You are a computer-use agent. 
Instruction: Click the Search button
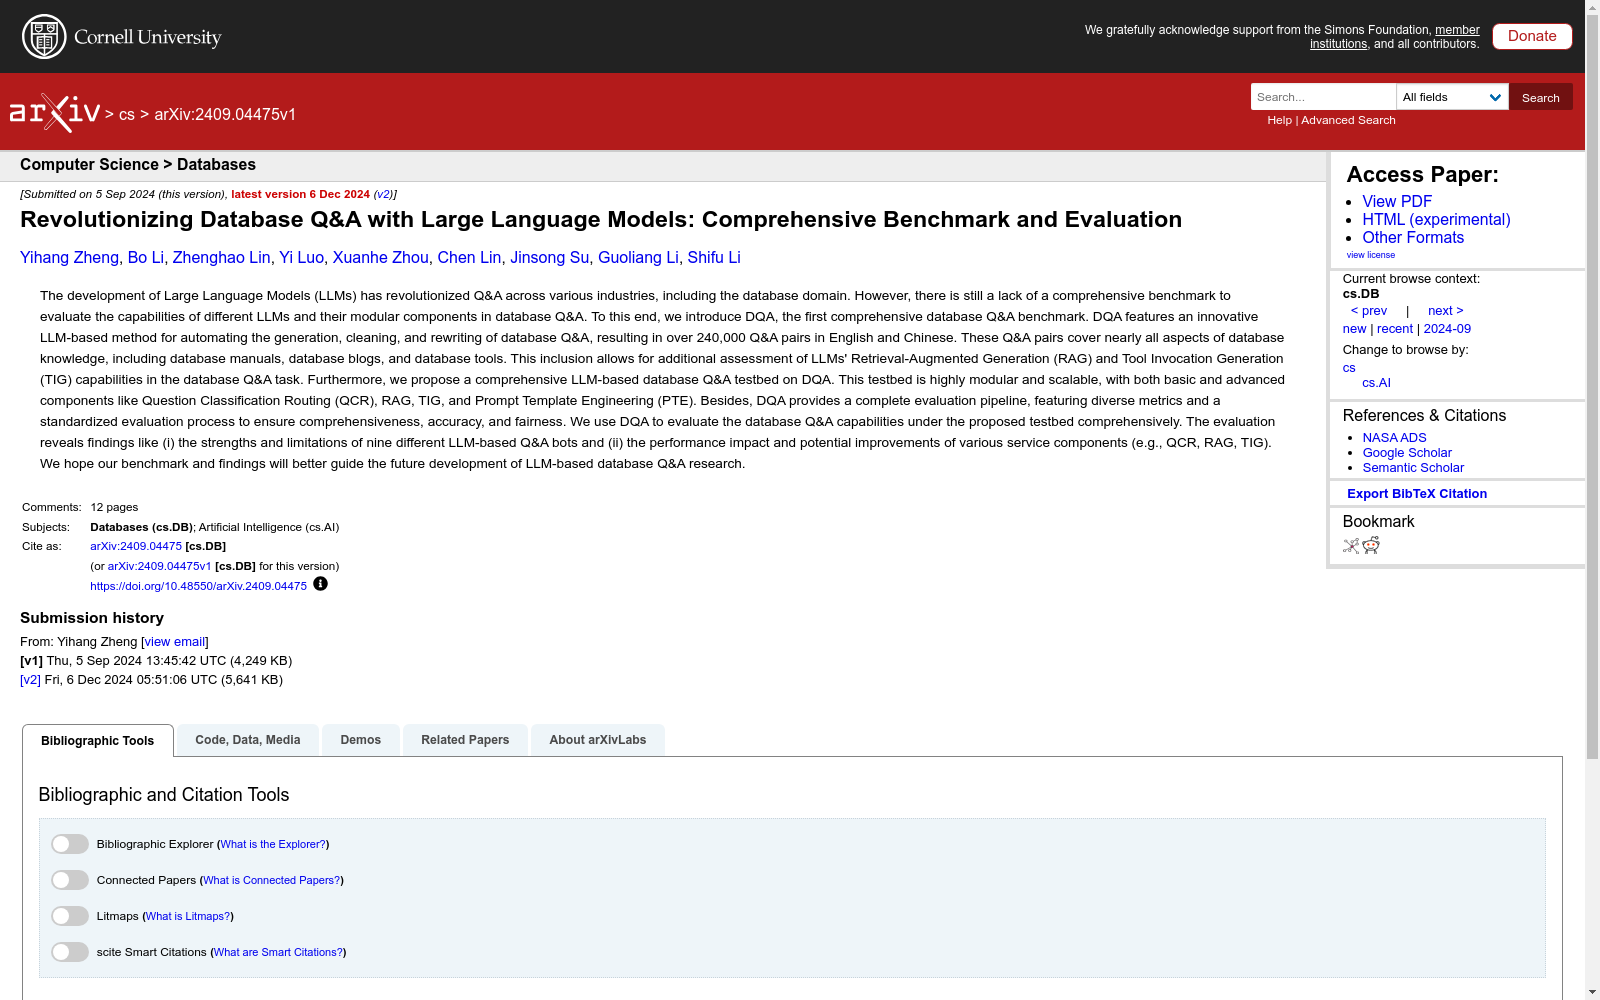[x=1541, y=97]
